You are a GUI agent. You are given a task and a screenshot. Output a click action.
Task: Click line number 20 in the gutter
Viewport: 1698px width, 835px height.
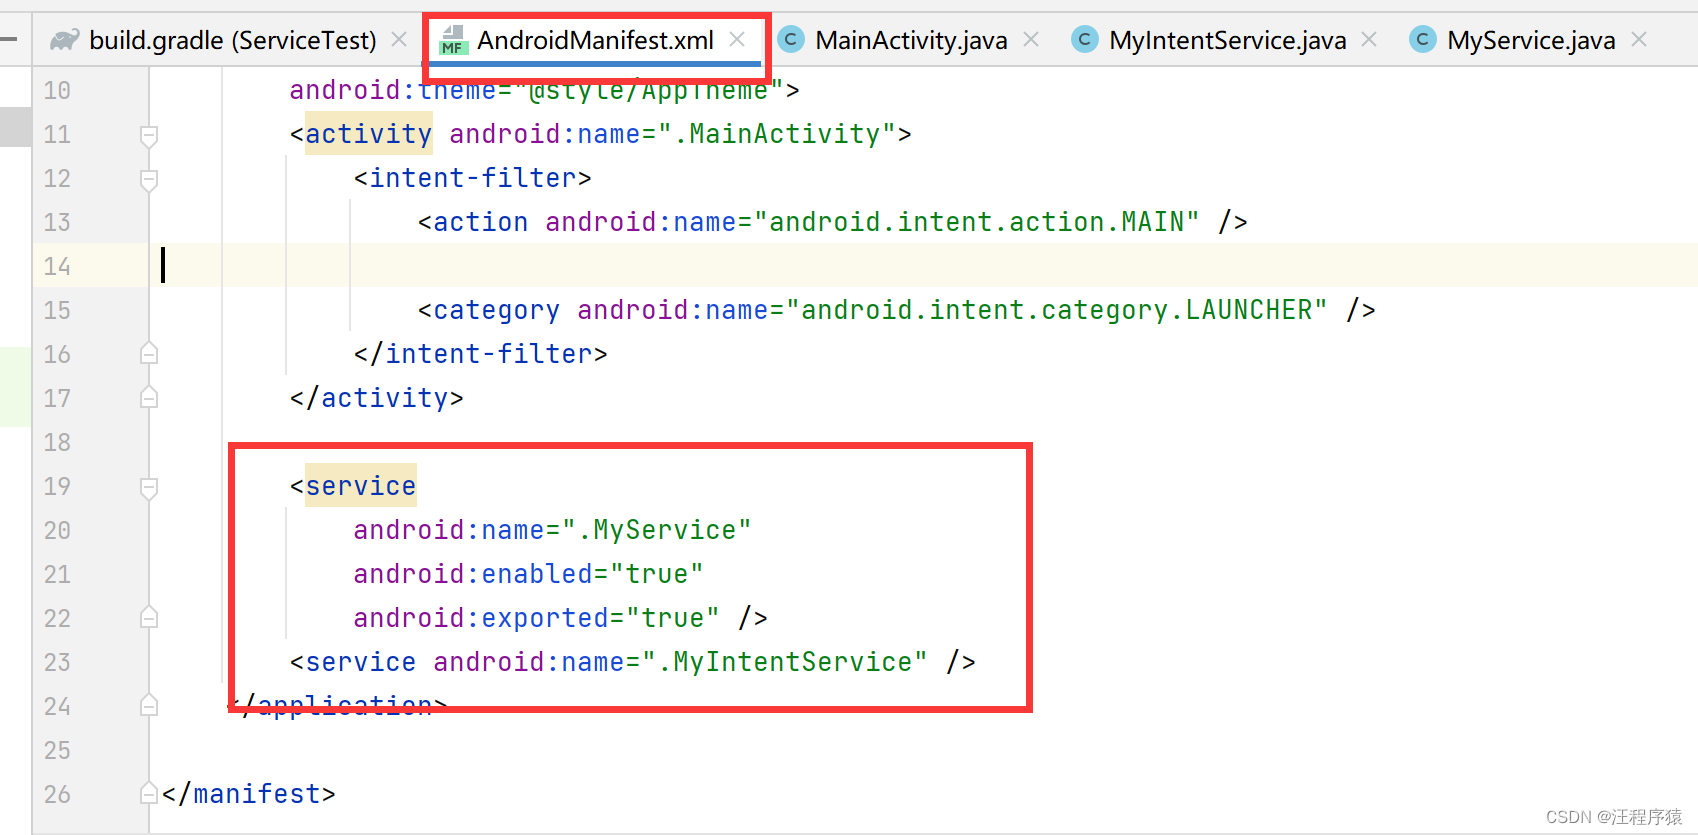(x=57, y=530)
